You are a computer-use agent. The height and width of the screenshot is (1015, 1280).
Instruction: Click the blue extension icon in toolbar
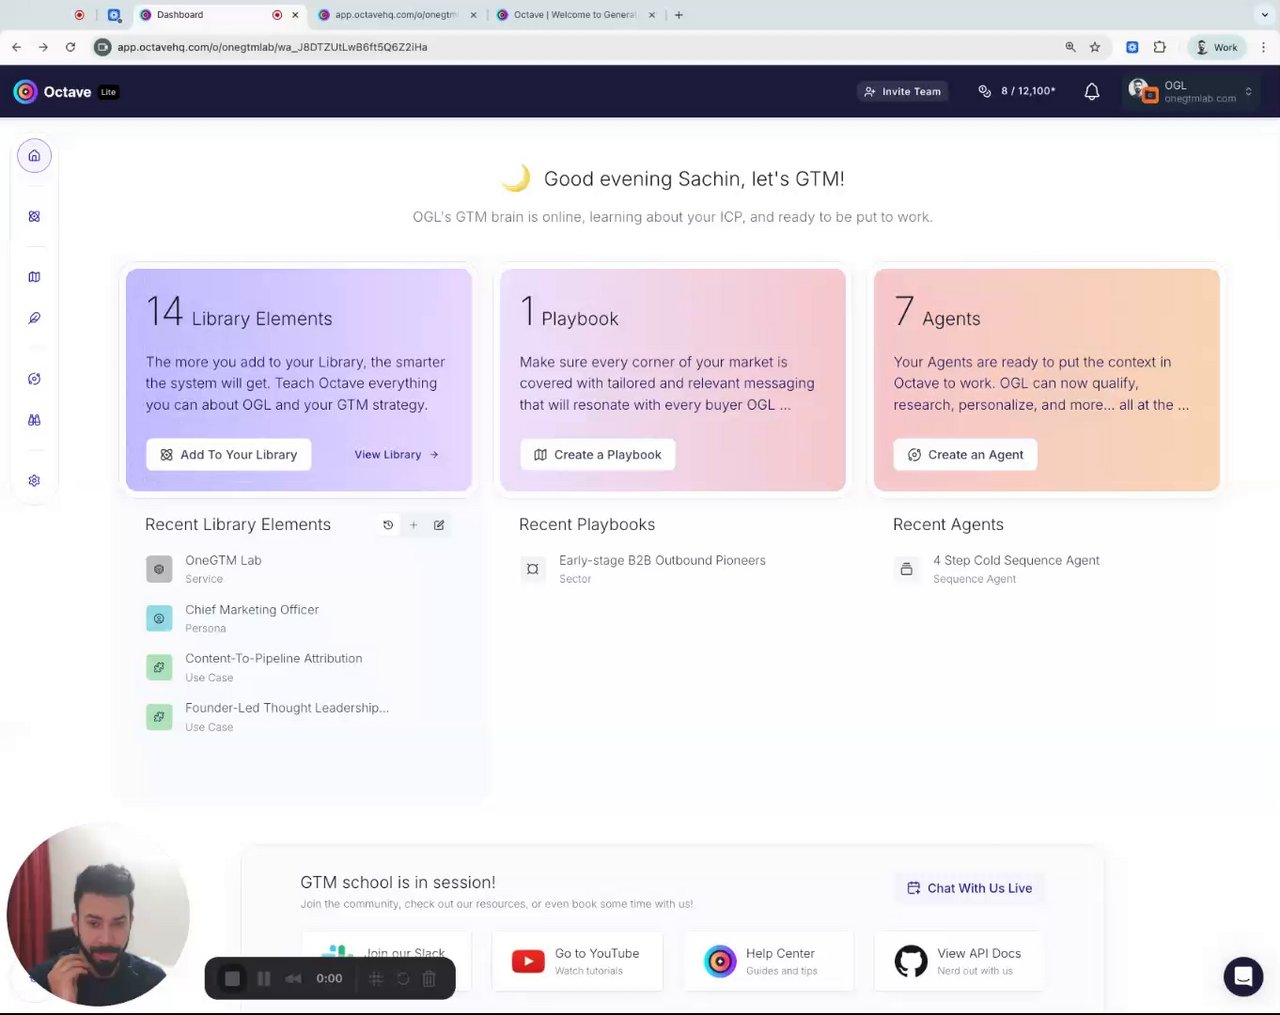pos(1132,47)
